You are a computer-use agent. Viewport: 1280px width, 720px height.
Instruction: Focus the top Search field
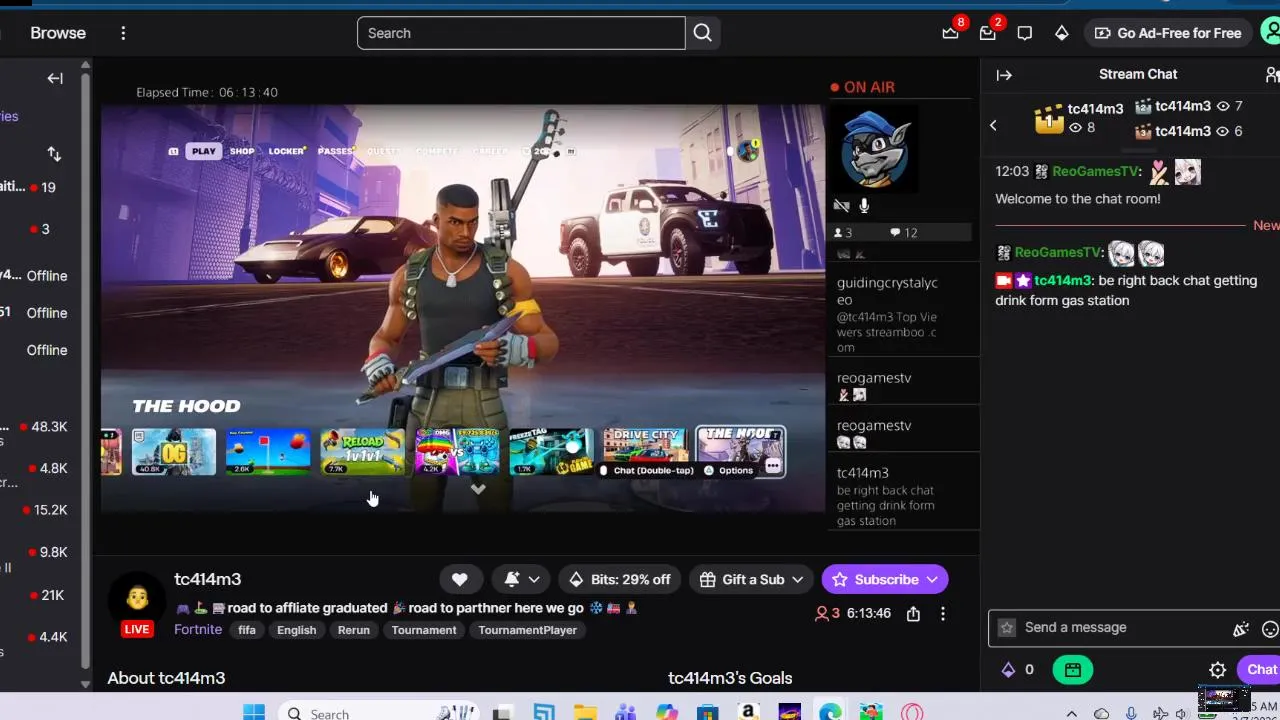521,33
